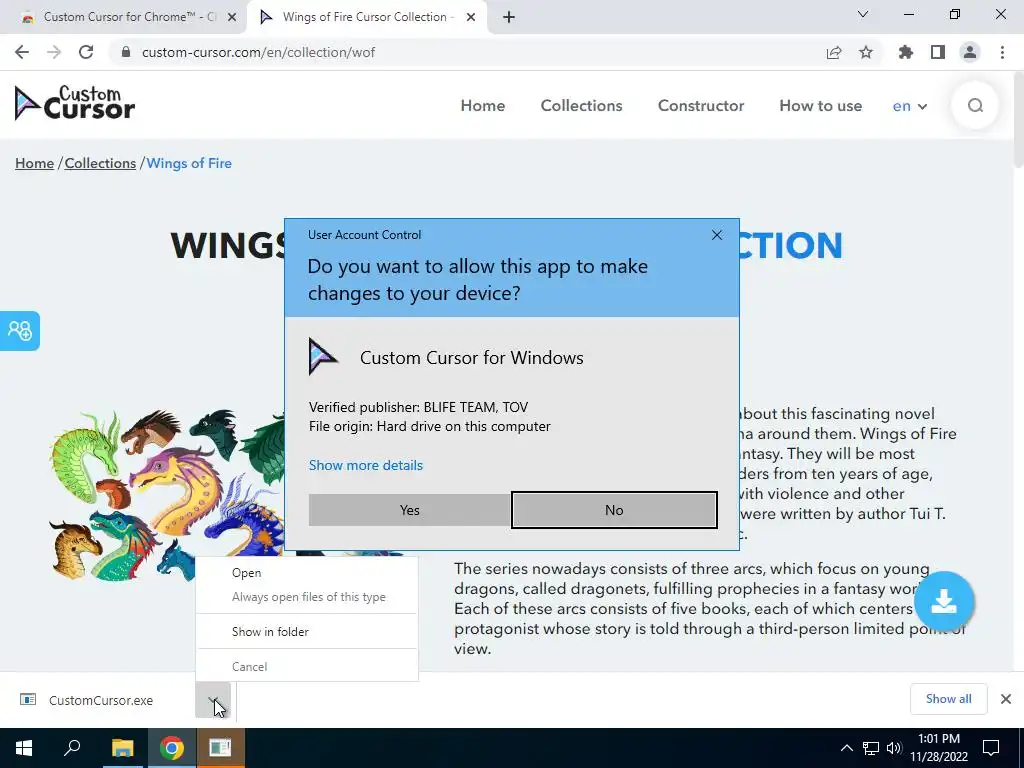Click the Chrome tab search chevron

click(x=863, y=14)
